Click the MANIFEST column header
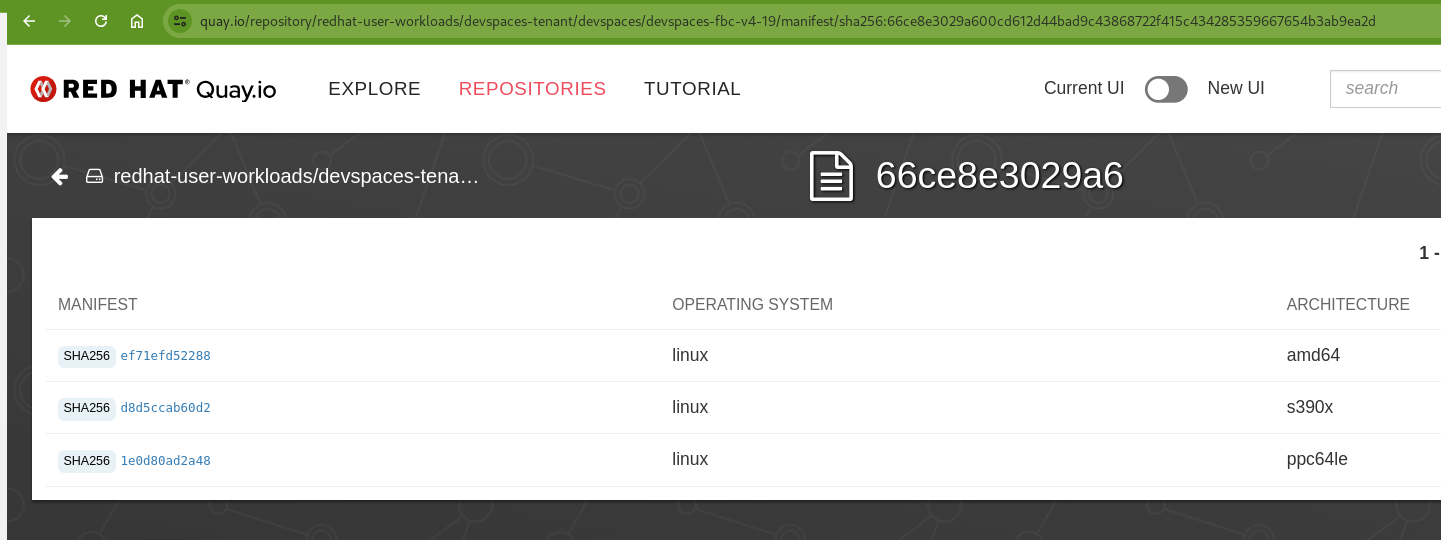The image size is (1441, 540). click(98, 304)
